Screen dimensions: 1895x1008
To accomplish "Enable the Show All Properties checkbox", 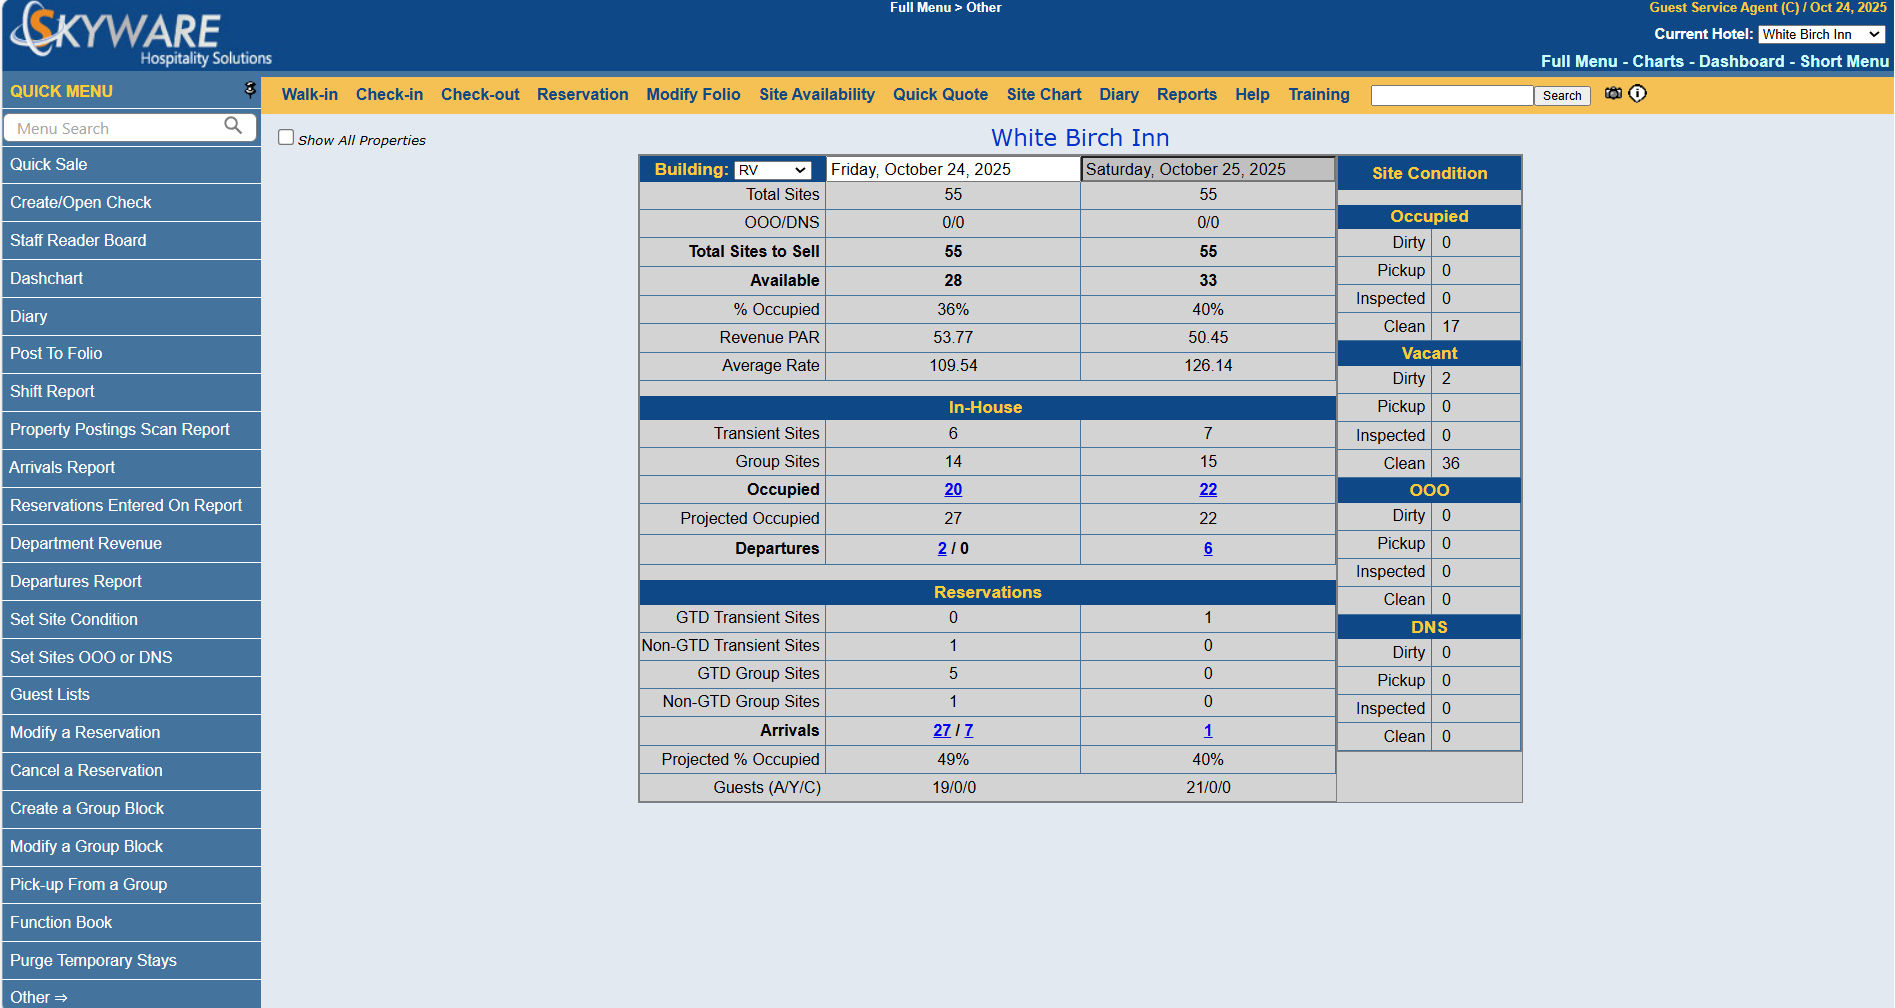I will tap(286, 138).
